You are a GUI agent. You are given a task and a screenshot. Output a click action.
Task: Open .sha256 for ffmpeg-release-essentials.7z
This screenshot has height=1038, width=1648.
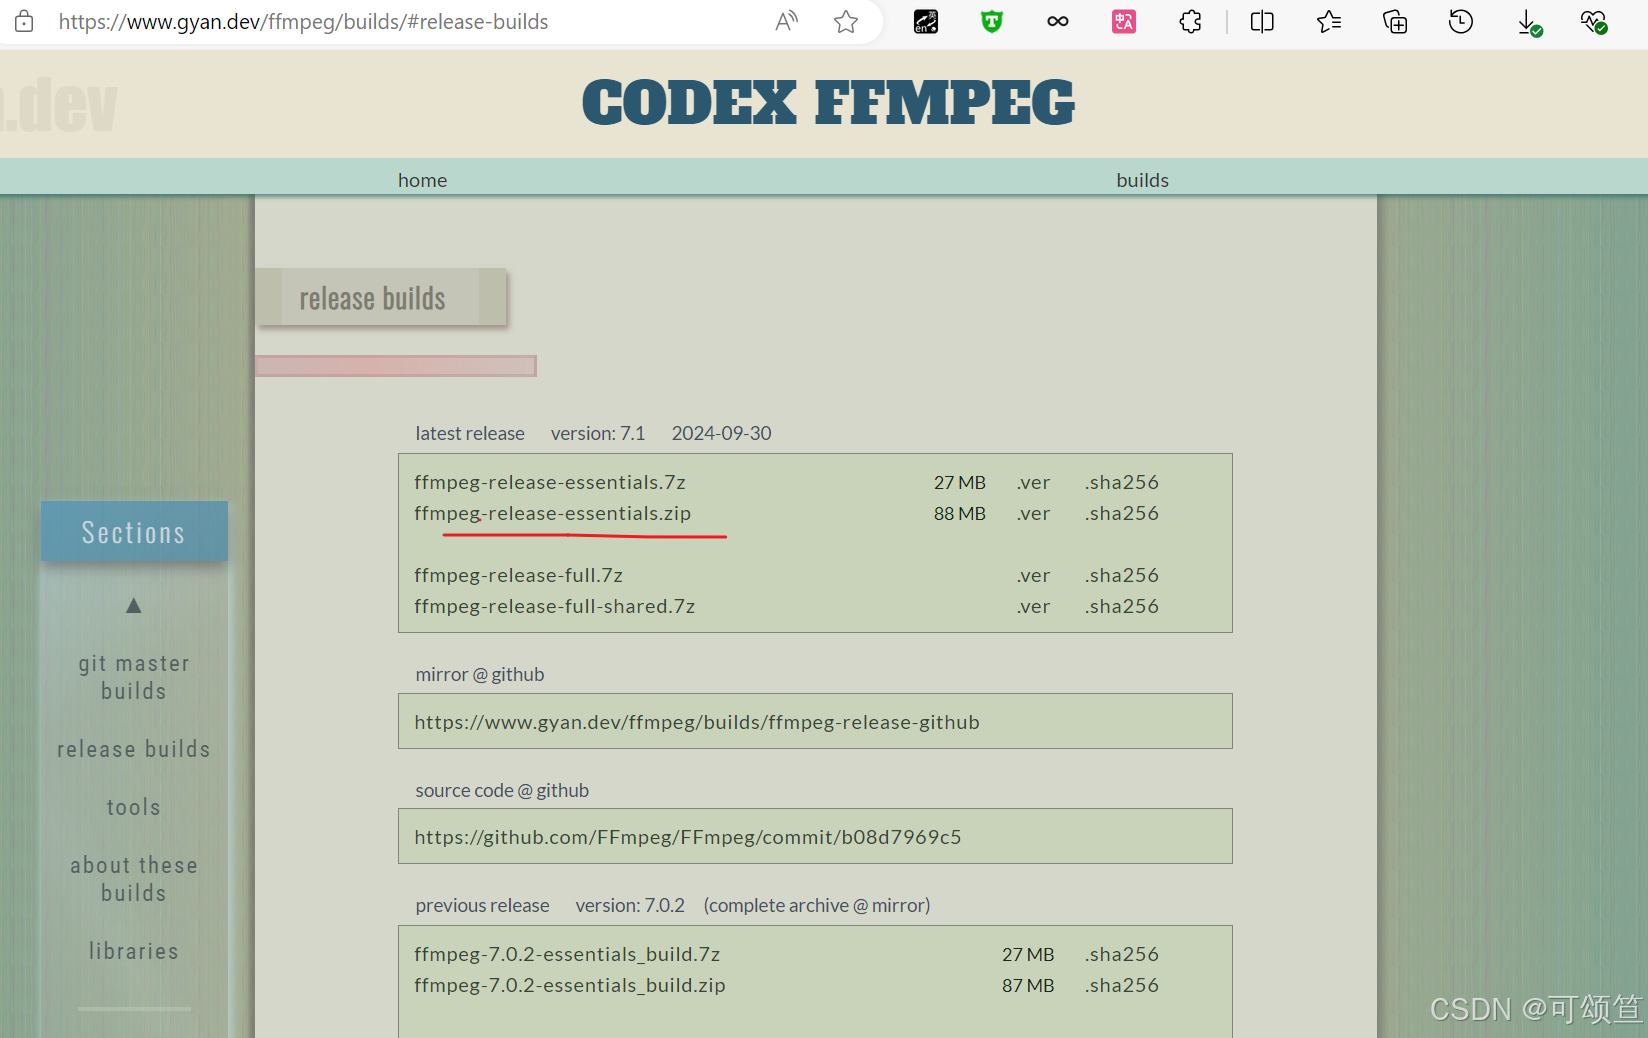pyautogui.click(x=1122, y=482)
